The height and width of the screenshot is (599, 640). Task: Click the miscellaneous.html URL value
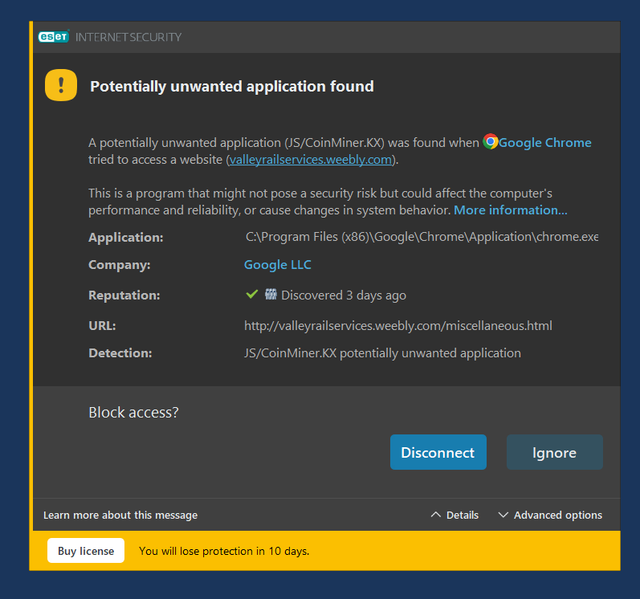pos(398,326)
